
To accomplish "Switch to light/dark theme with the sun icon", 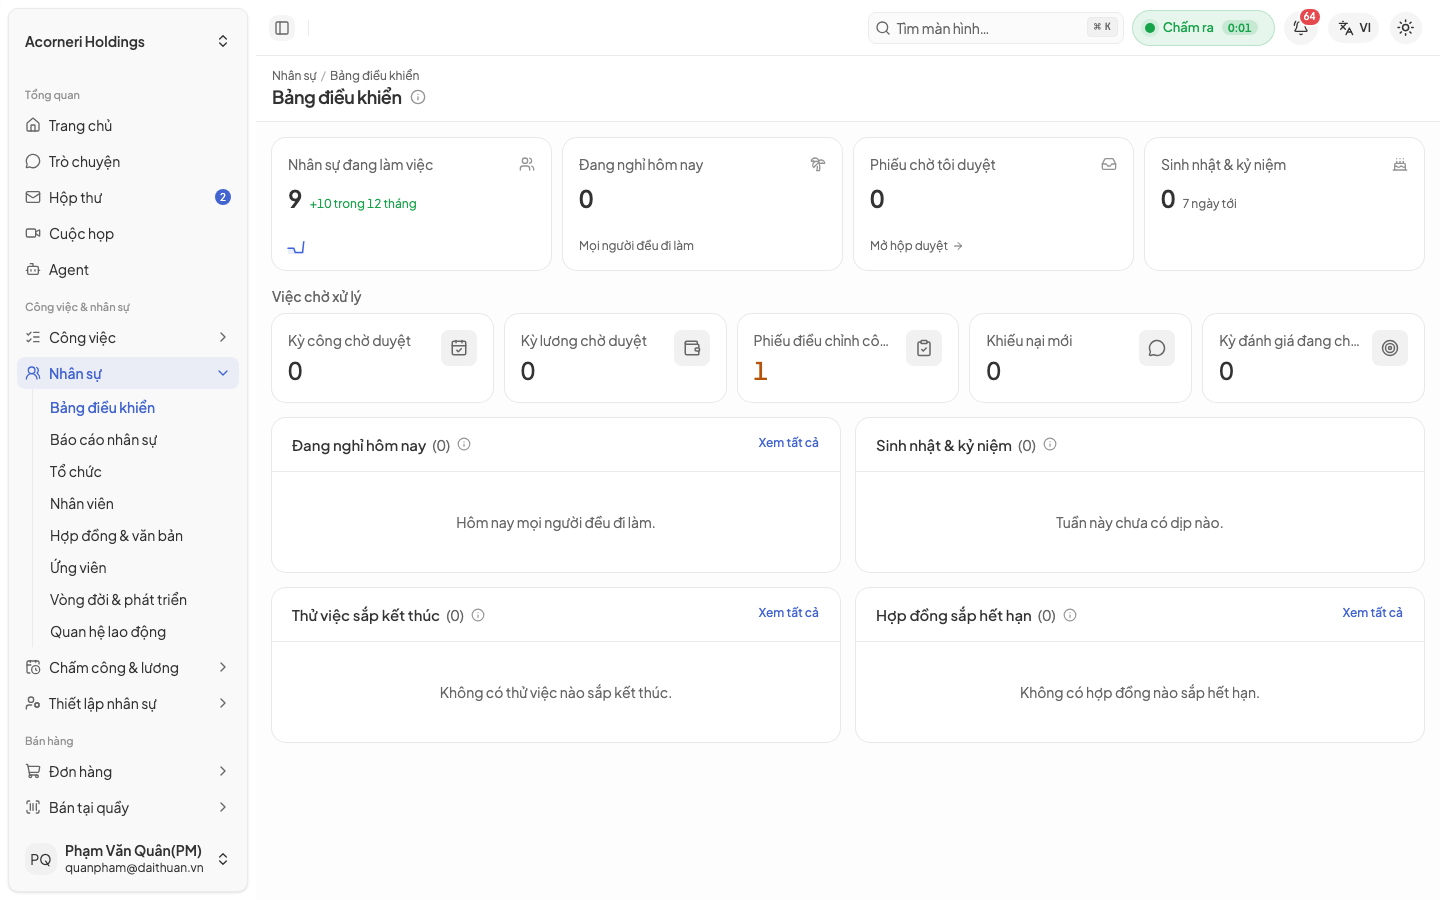I will (x=1405, y=28).
